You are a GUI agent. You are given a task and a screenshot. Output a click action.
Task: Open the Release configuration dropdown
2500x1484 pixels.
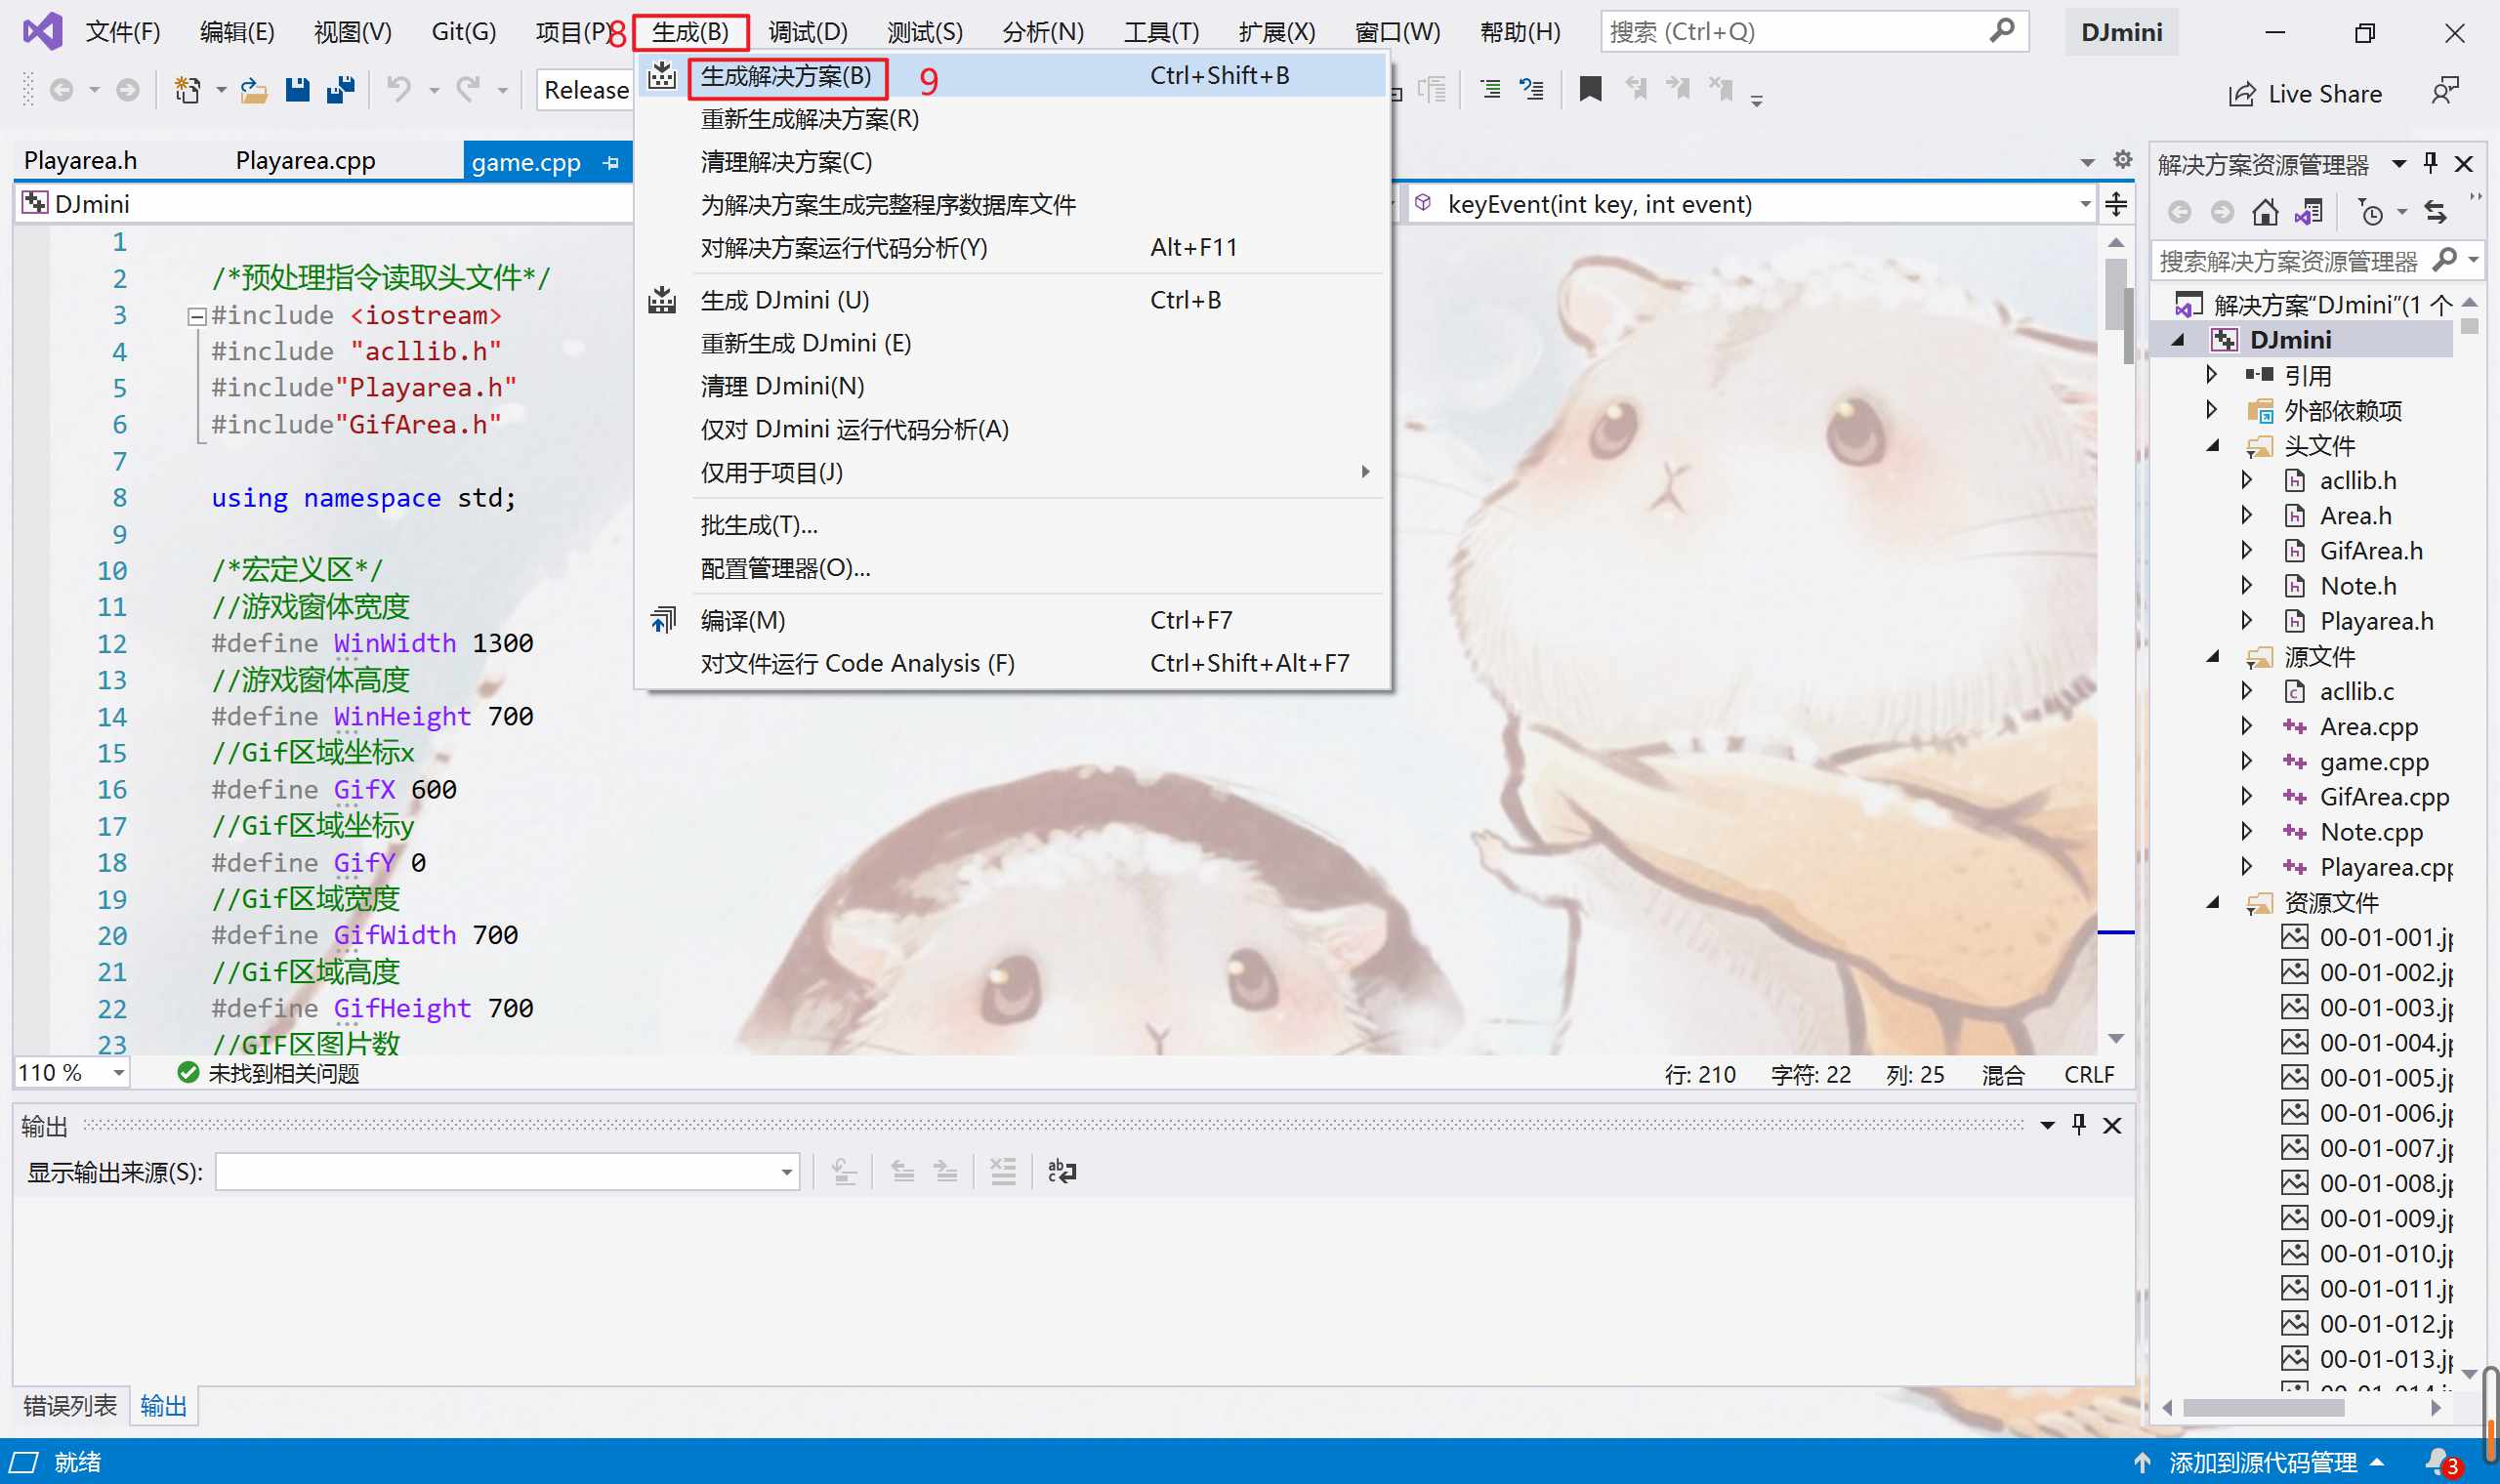coord(586,90)
